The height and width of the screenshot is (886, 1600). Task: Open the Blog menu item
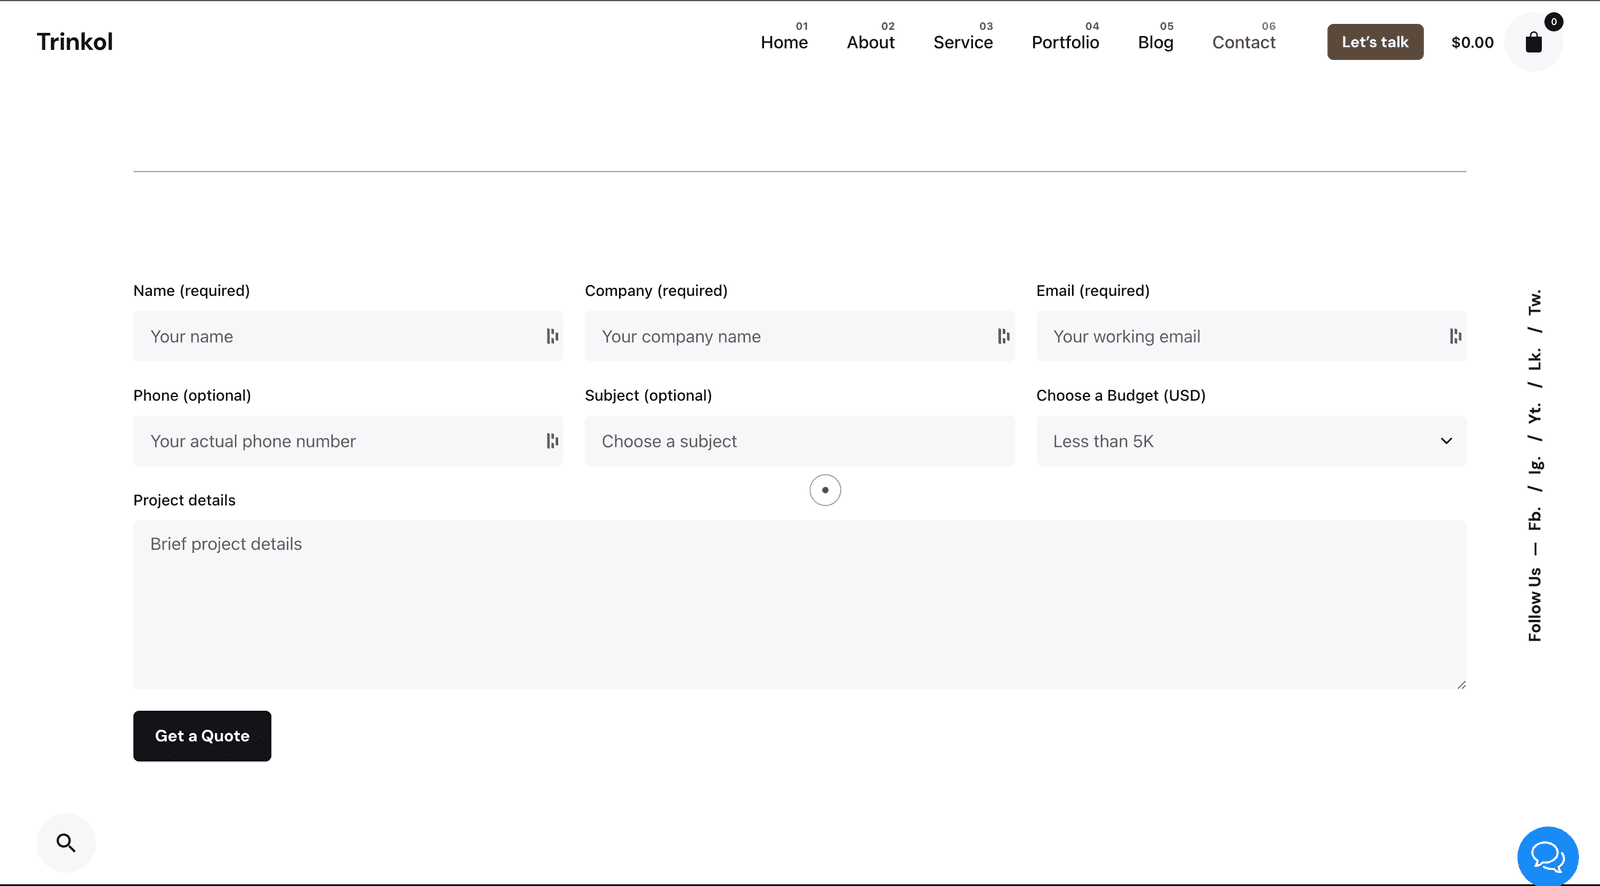click(x=1155, y=42)
